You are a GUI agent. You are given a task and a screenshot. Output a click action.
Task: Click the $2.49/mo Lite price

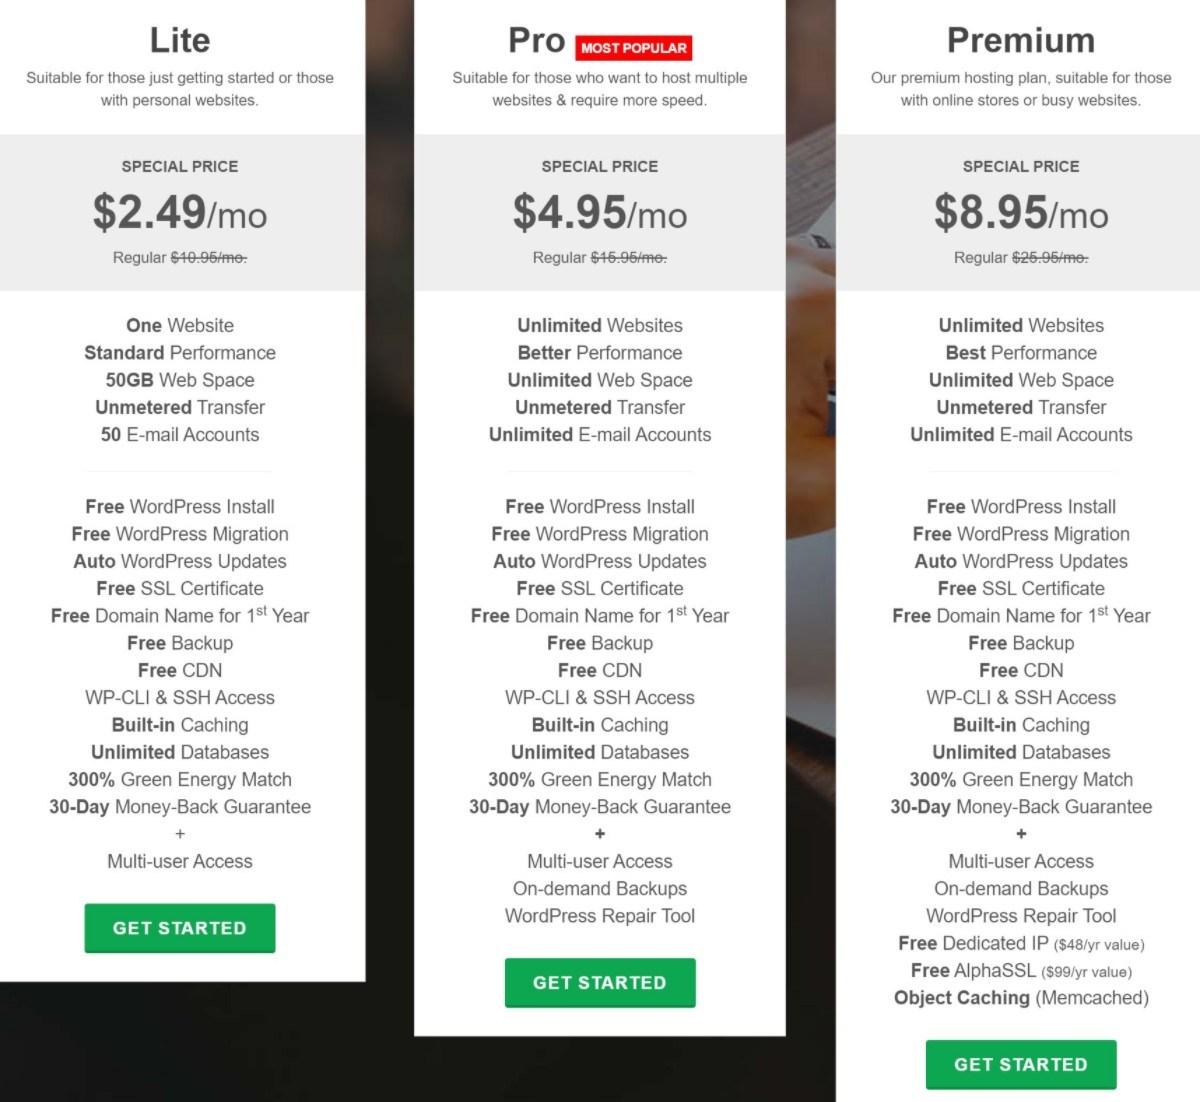coord(180,212)
